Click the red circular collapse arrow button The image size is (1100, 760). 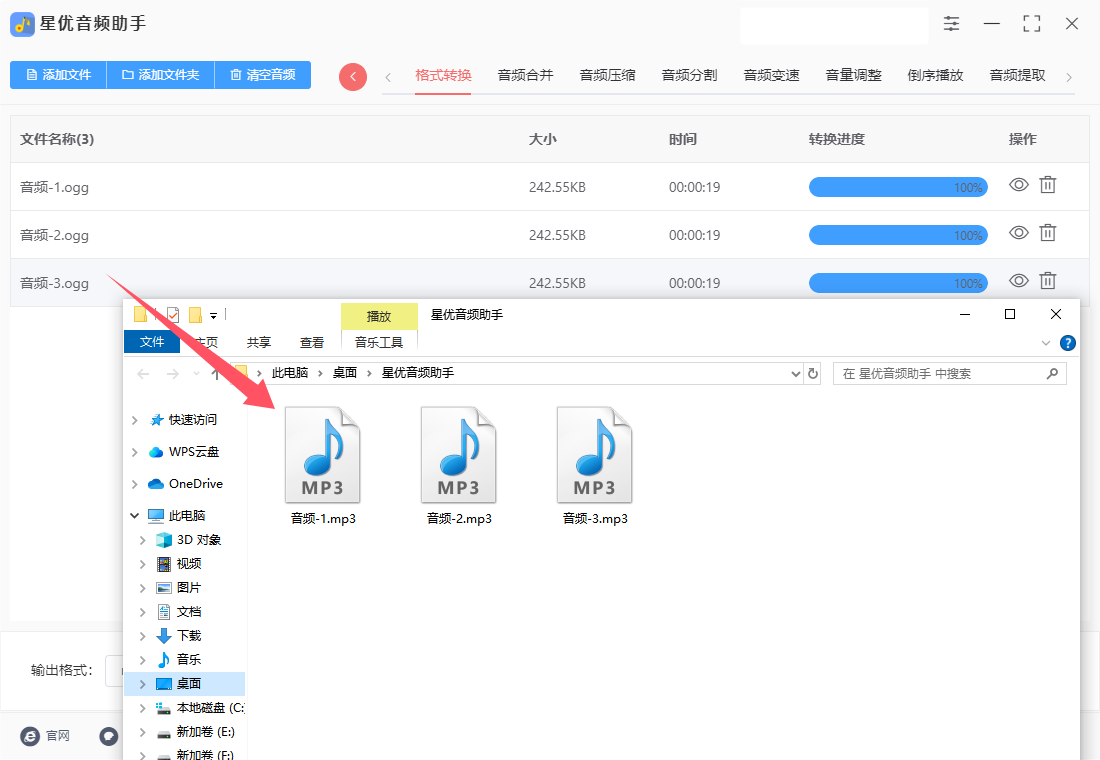tap(353, 76)
